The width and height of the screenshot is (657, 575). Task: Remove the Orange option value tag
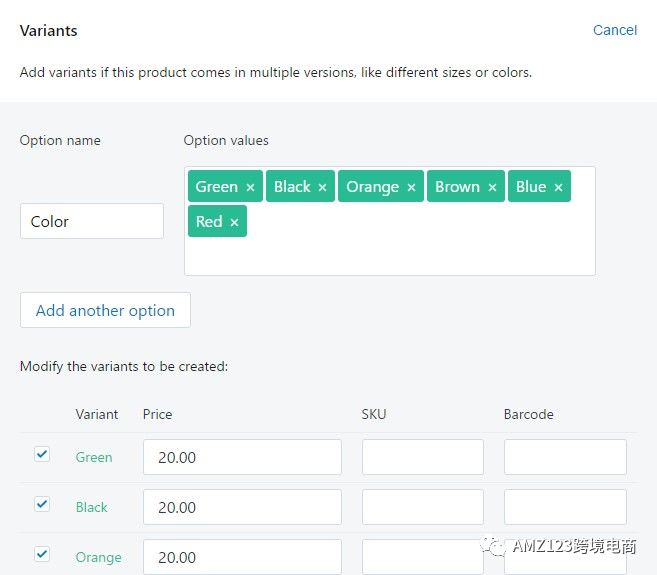click(x=411, y=187)
